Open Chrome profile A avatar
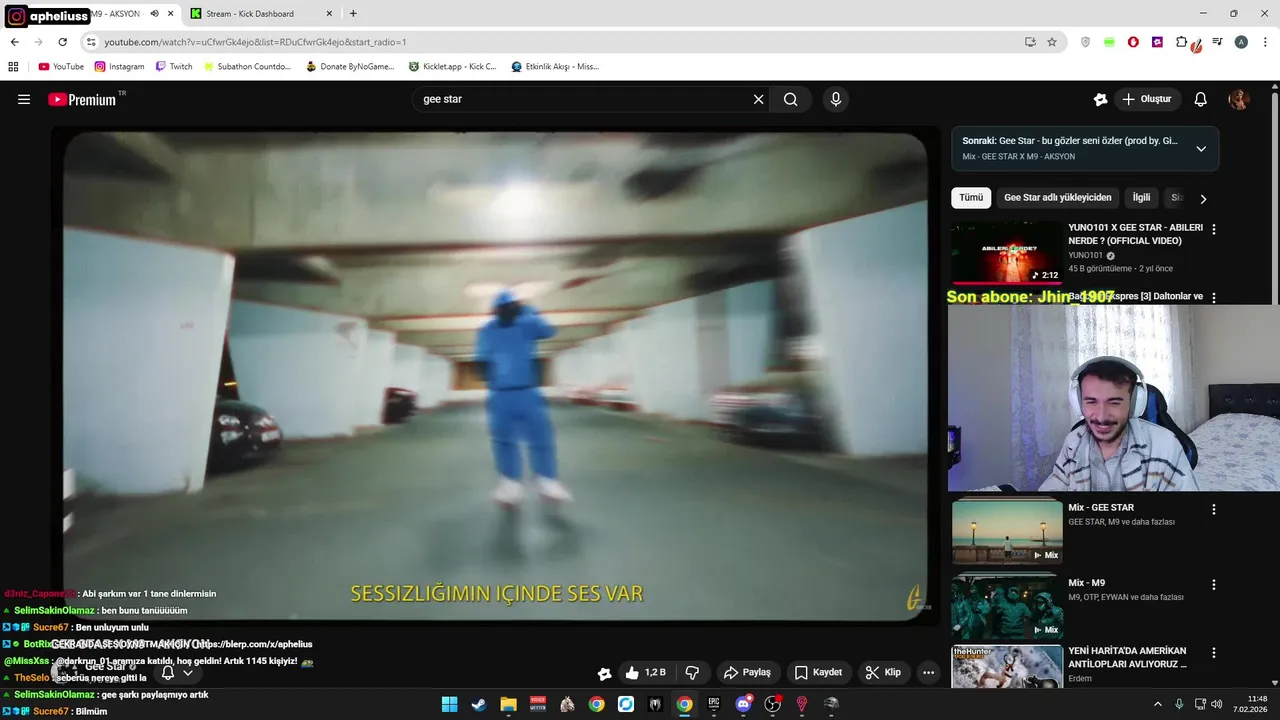Screen dimensions: 1280x720 (1241, 42)
